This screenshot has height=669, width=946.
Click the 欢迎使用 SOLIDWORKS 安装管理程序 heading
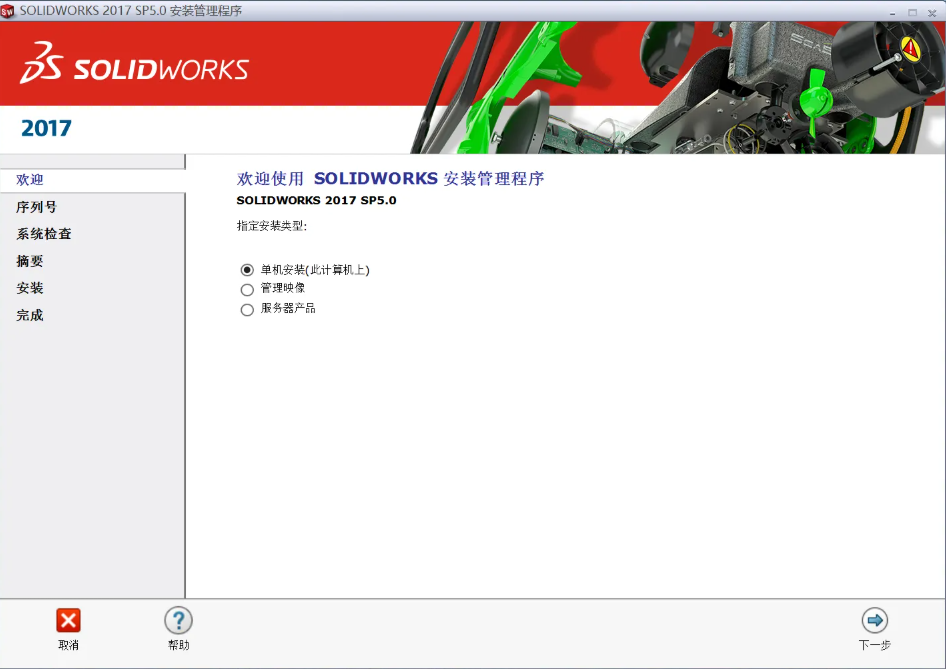390,179
